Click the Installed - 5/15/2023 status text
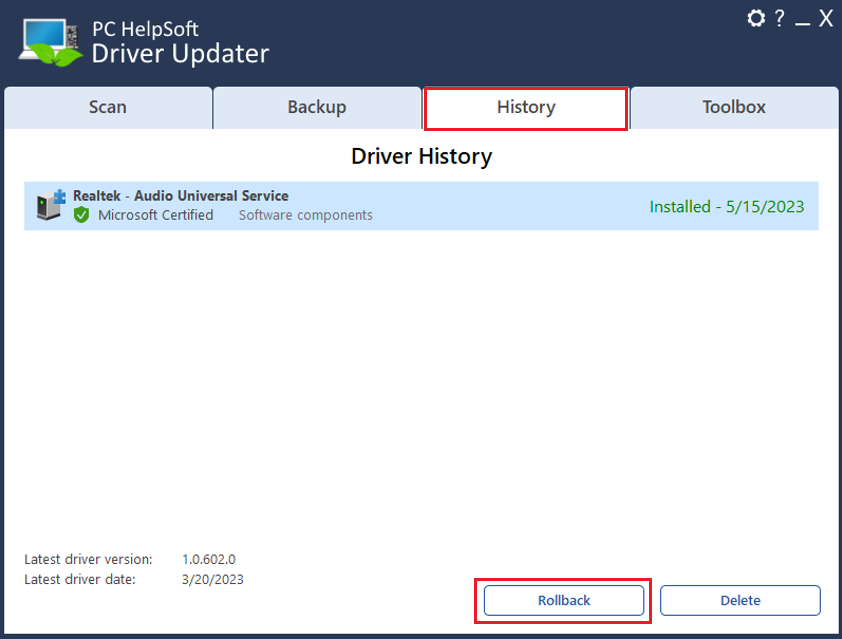Image resolution: width=842 pixels, height=639 pixels. (727, 207)
